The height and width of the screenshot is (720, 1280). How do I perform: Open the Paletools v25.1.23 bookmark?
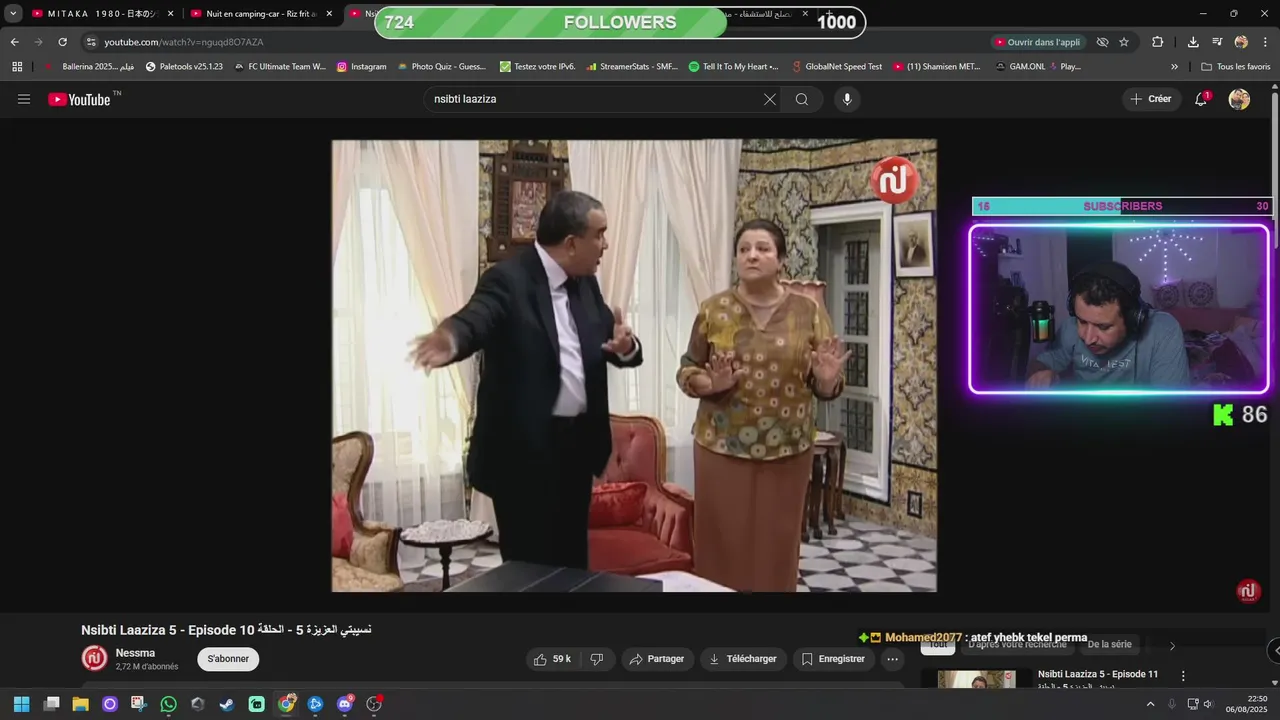[184, 66]
